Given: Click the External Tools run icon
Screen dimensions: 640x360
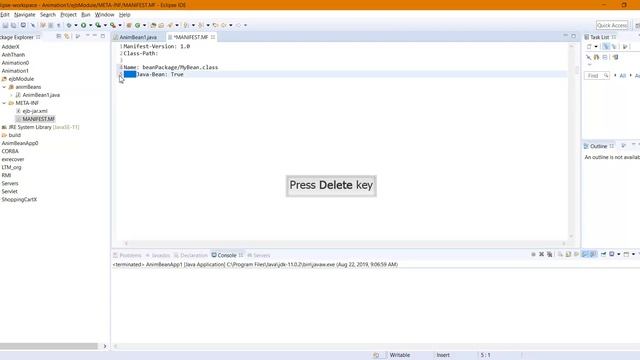Looking at the screenshot, I should 113,25.
